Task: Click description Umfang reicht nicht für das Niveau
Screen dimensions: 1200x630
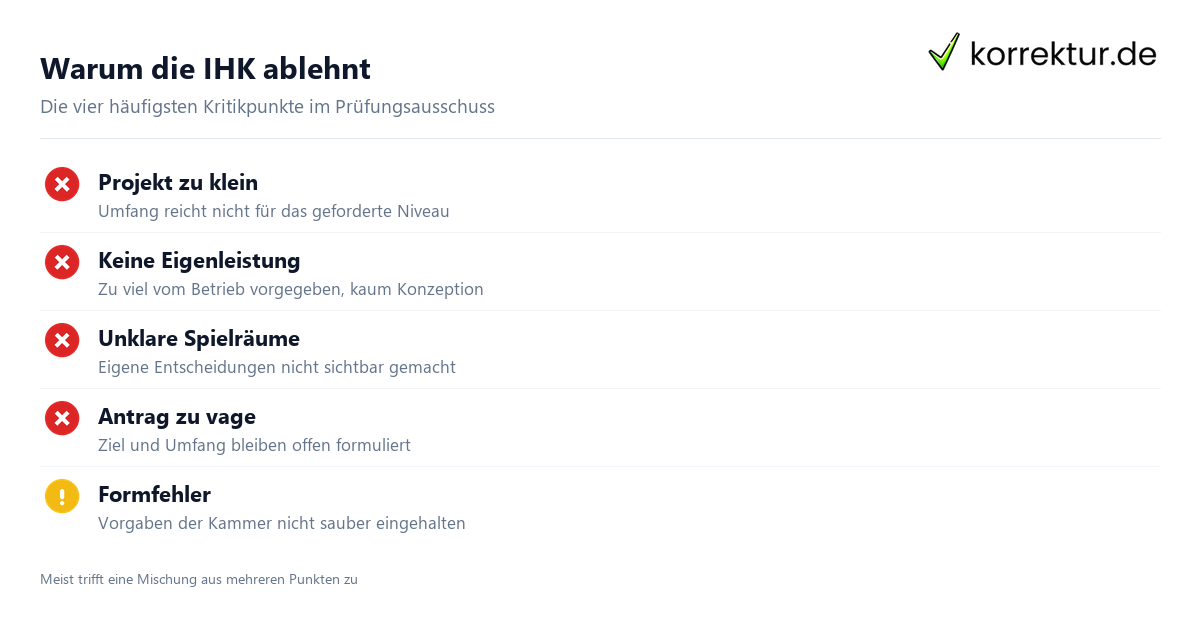Action: (x=274, y=211)
